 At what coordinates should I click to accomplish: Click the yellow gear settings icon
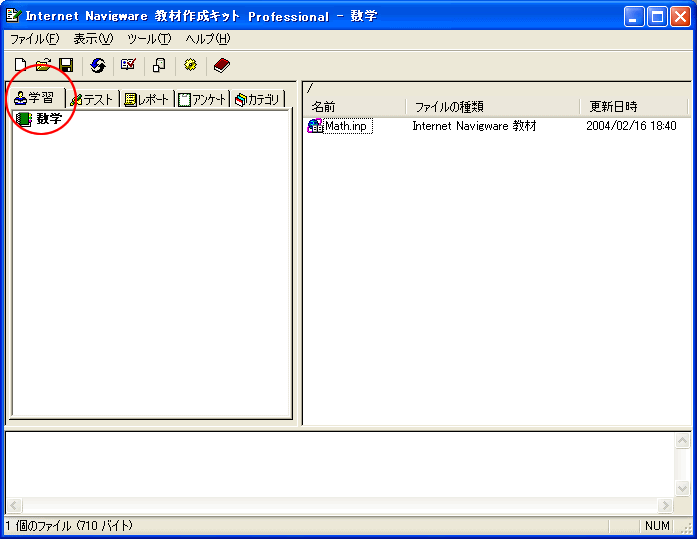[x=191, y=65]
